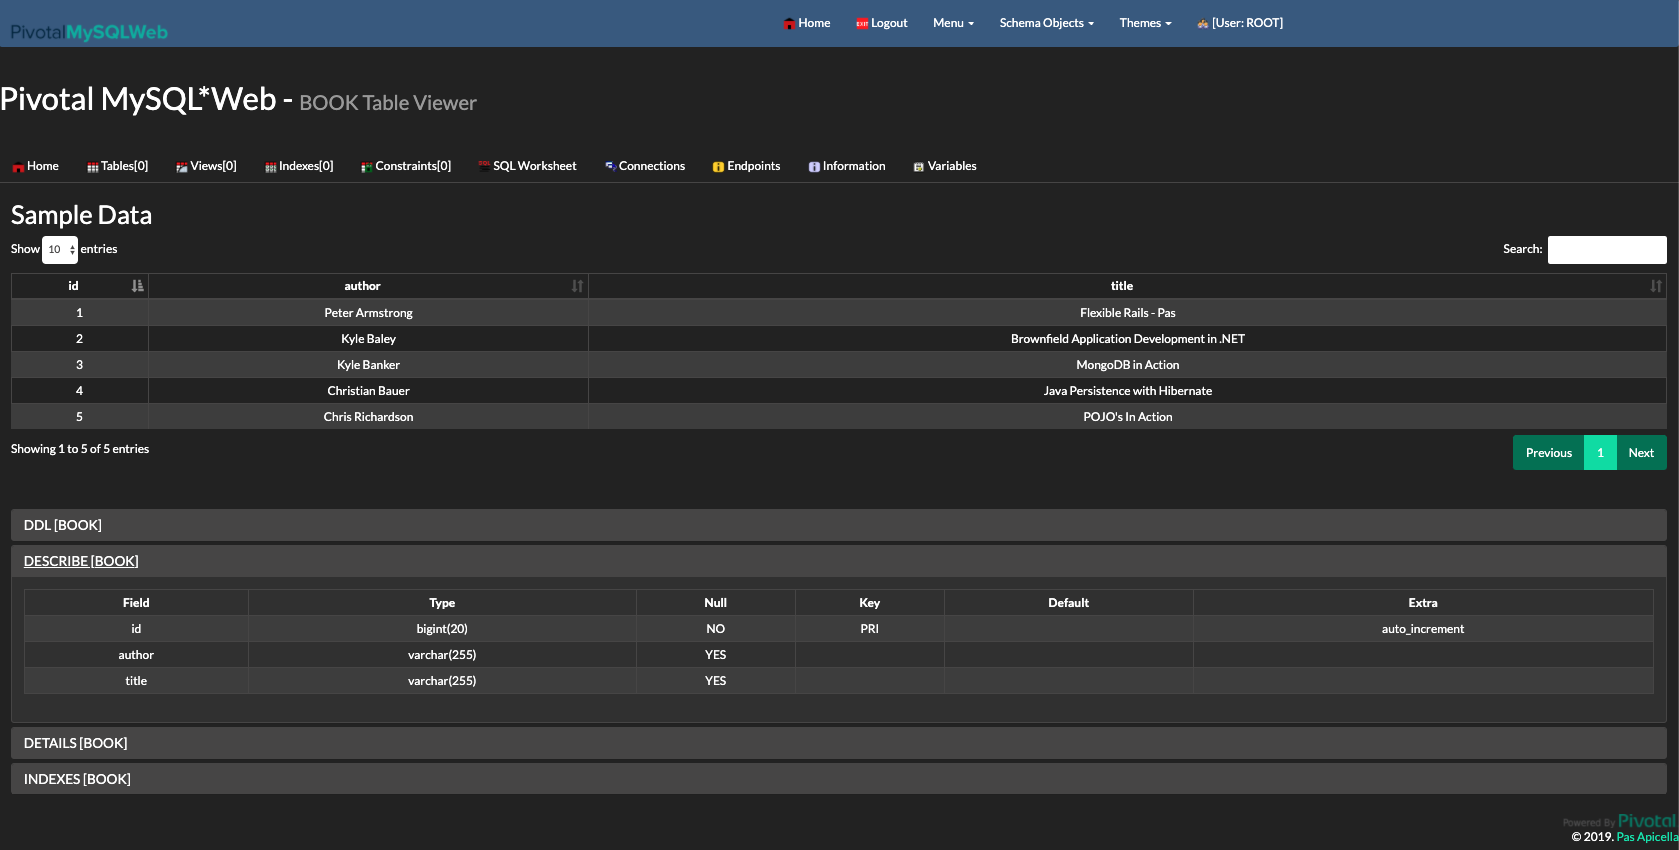Open the Menu dropdown
The image size is (1679, 850).
coord(953,23)
